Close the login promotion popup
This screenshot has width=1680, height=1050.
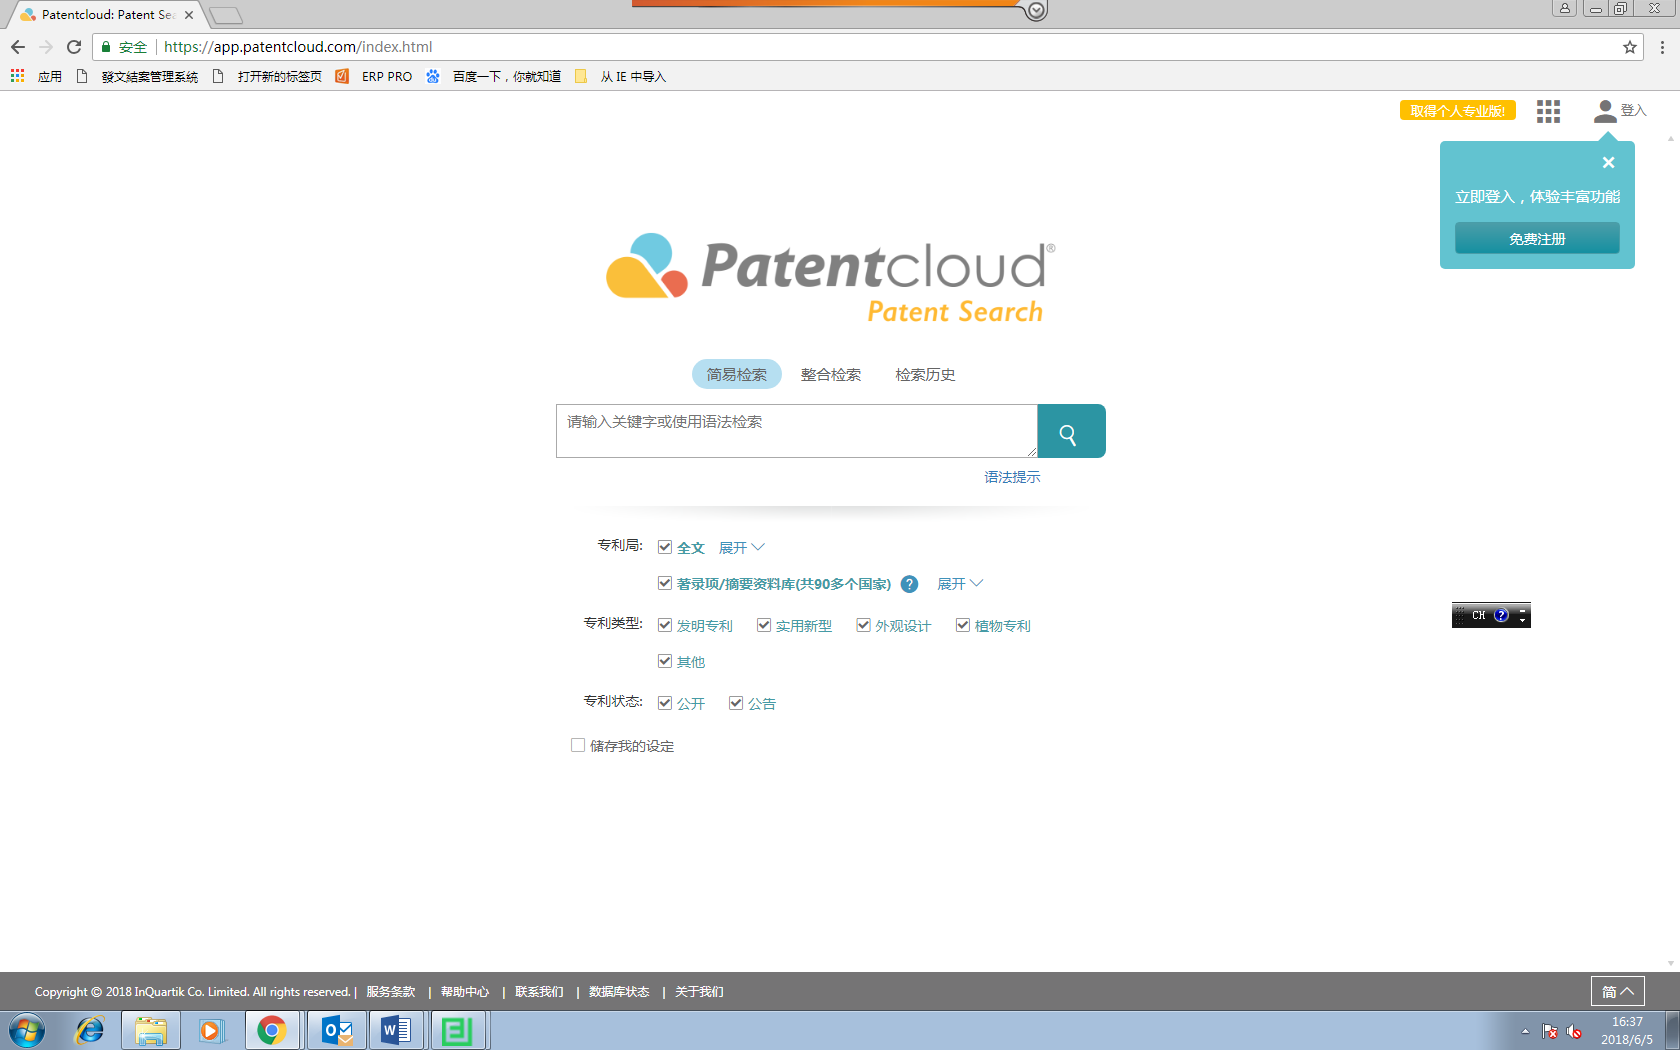[x=1608, y=162]
